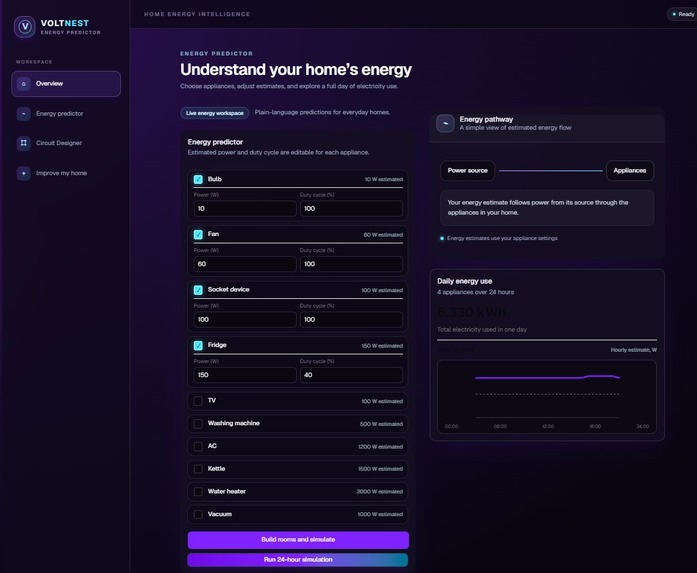Click the Live energy workspace badge
This screenshot has height=573, width=697.
(215, 113)
